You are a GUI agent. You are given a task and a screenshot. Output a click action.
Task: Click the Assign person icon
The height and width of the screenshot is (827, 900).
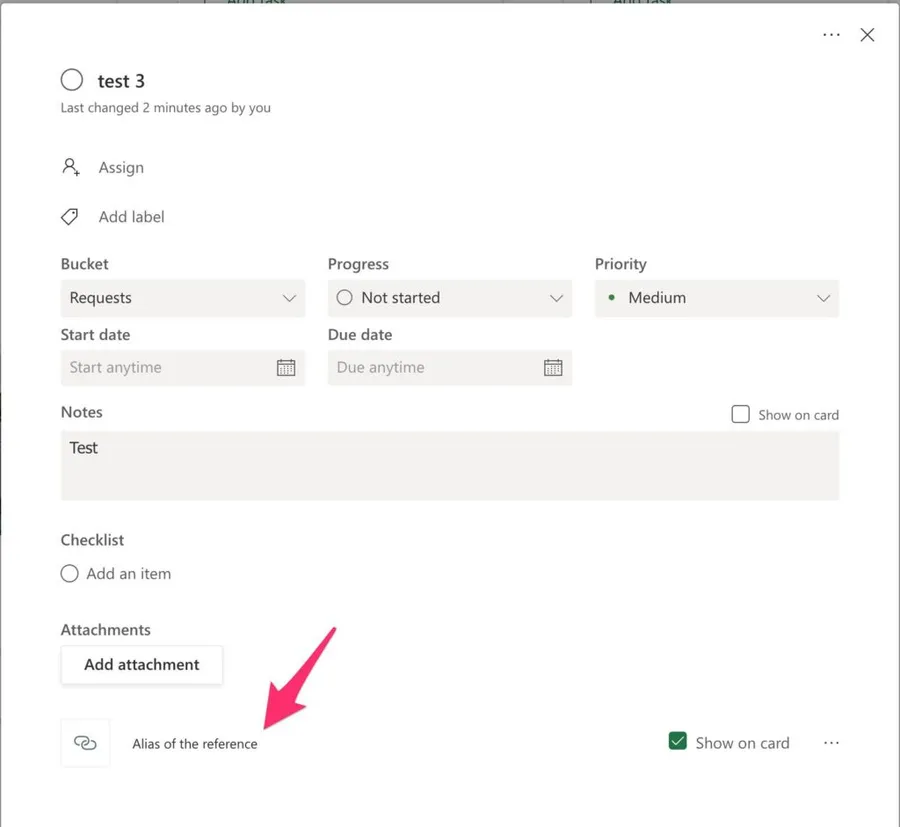click(71, 167)
